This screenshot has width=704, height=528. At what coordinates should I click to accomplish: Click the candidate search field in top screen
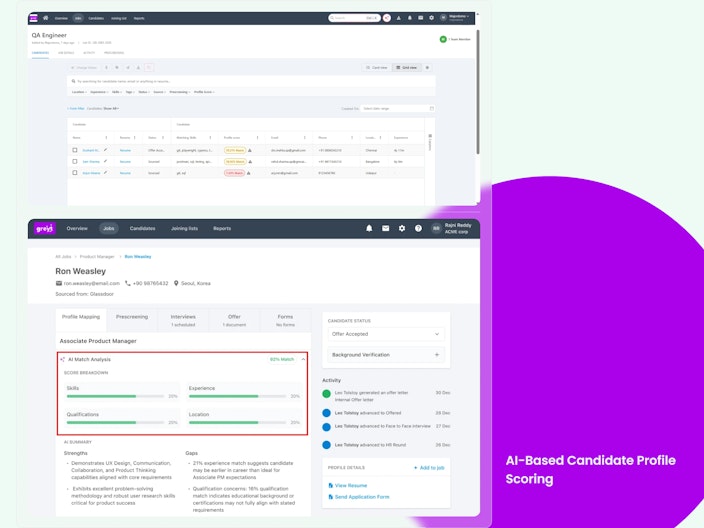coord(251,81)
